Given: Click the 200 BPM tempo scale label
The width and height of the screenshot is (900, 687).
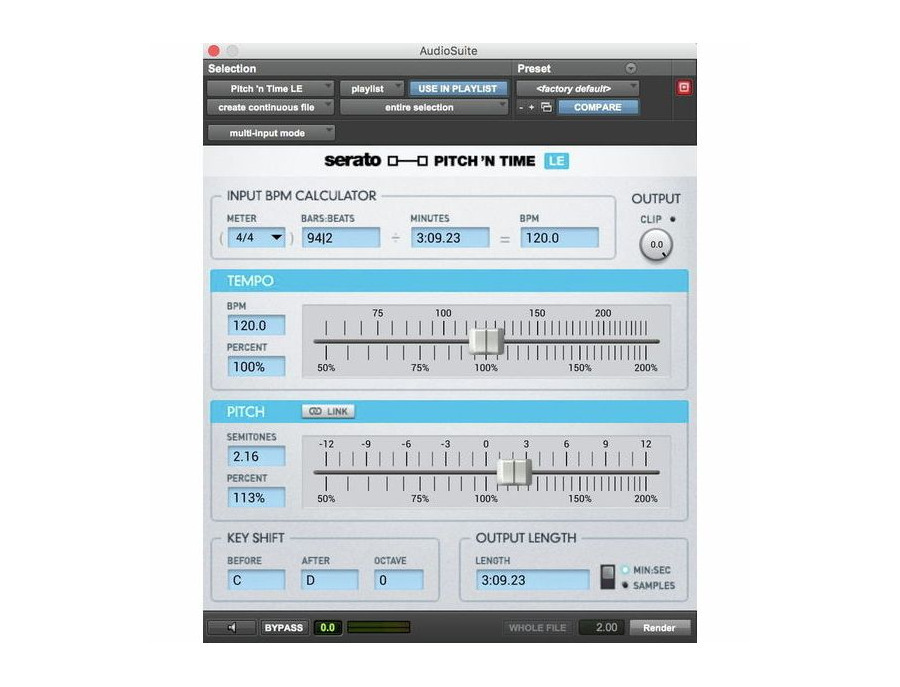Looking at the screenshot, I should [x=603, y=313].
